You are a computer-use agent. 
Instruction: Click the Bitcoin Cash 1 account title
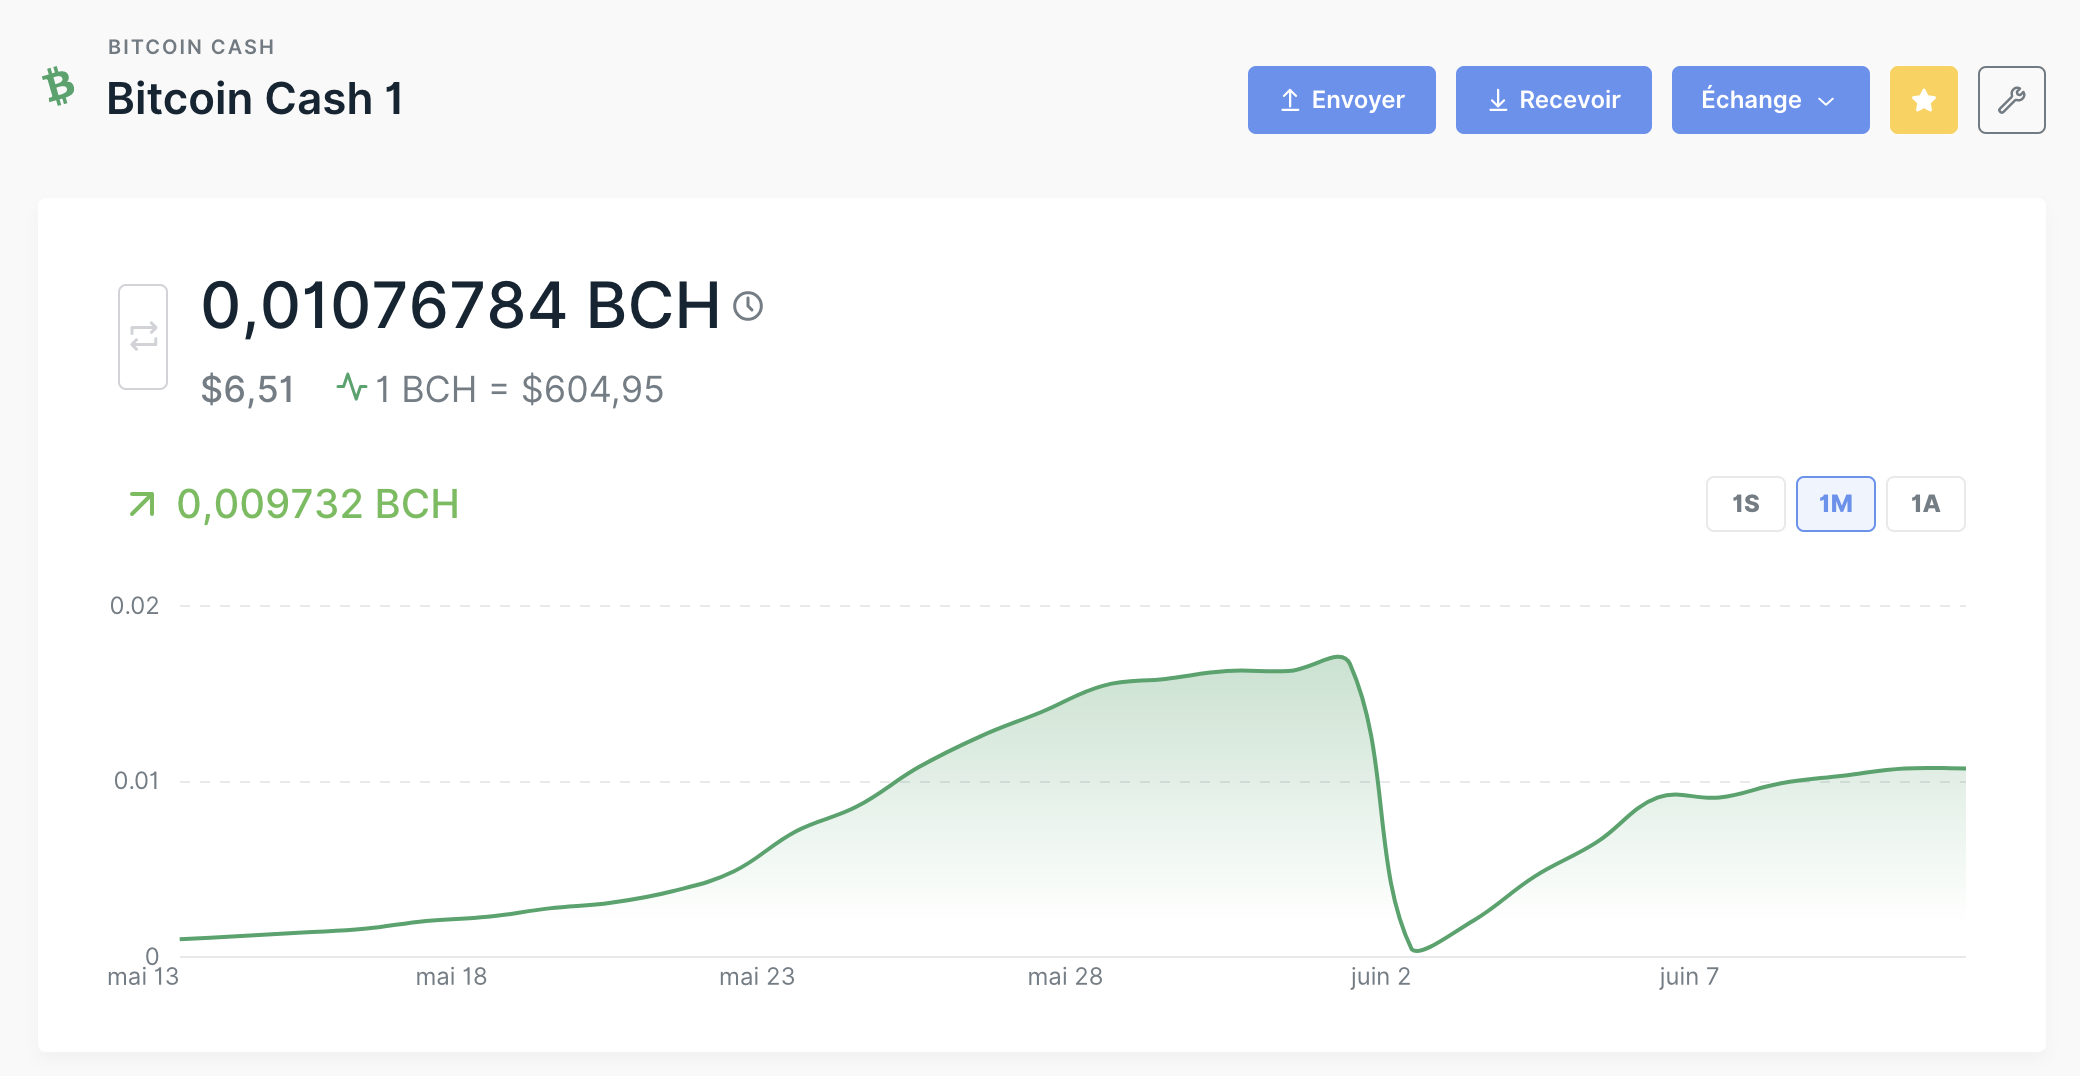coord(255,99)
